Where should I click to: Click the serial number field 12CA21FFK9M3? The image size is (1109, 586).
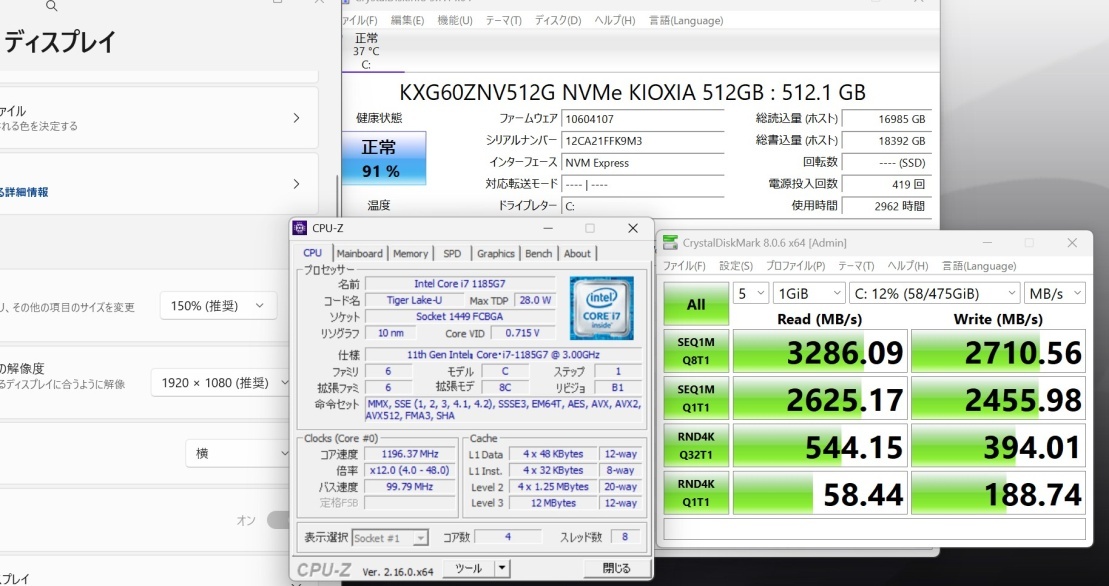642,141
